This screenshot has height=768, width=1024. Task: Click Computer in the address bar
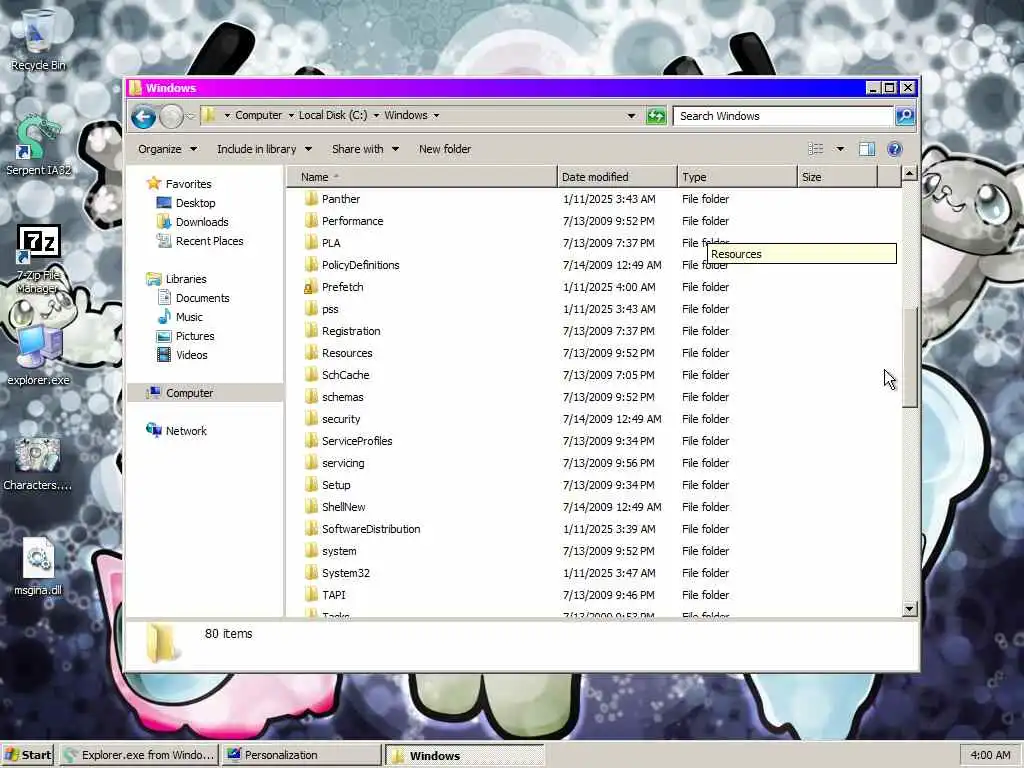coord(259,115)
